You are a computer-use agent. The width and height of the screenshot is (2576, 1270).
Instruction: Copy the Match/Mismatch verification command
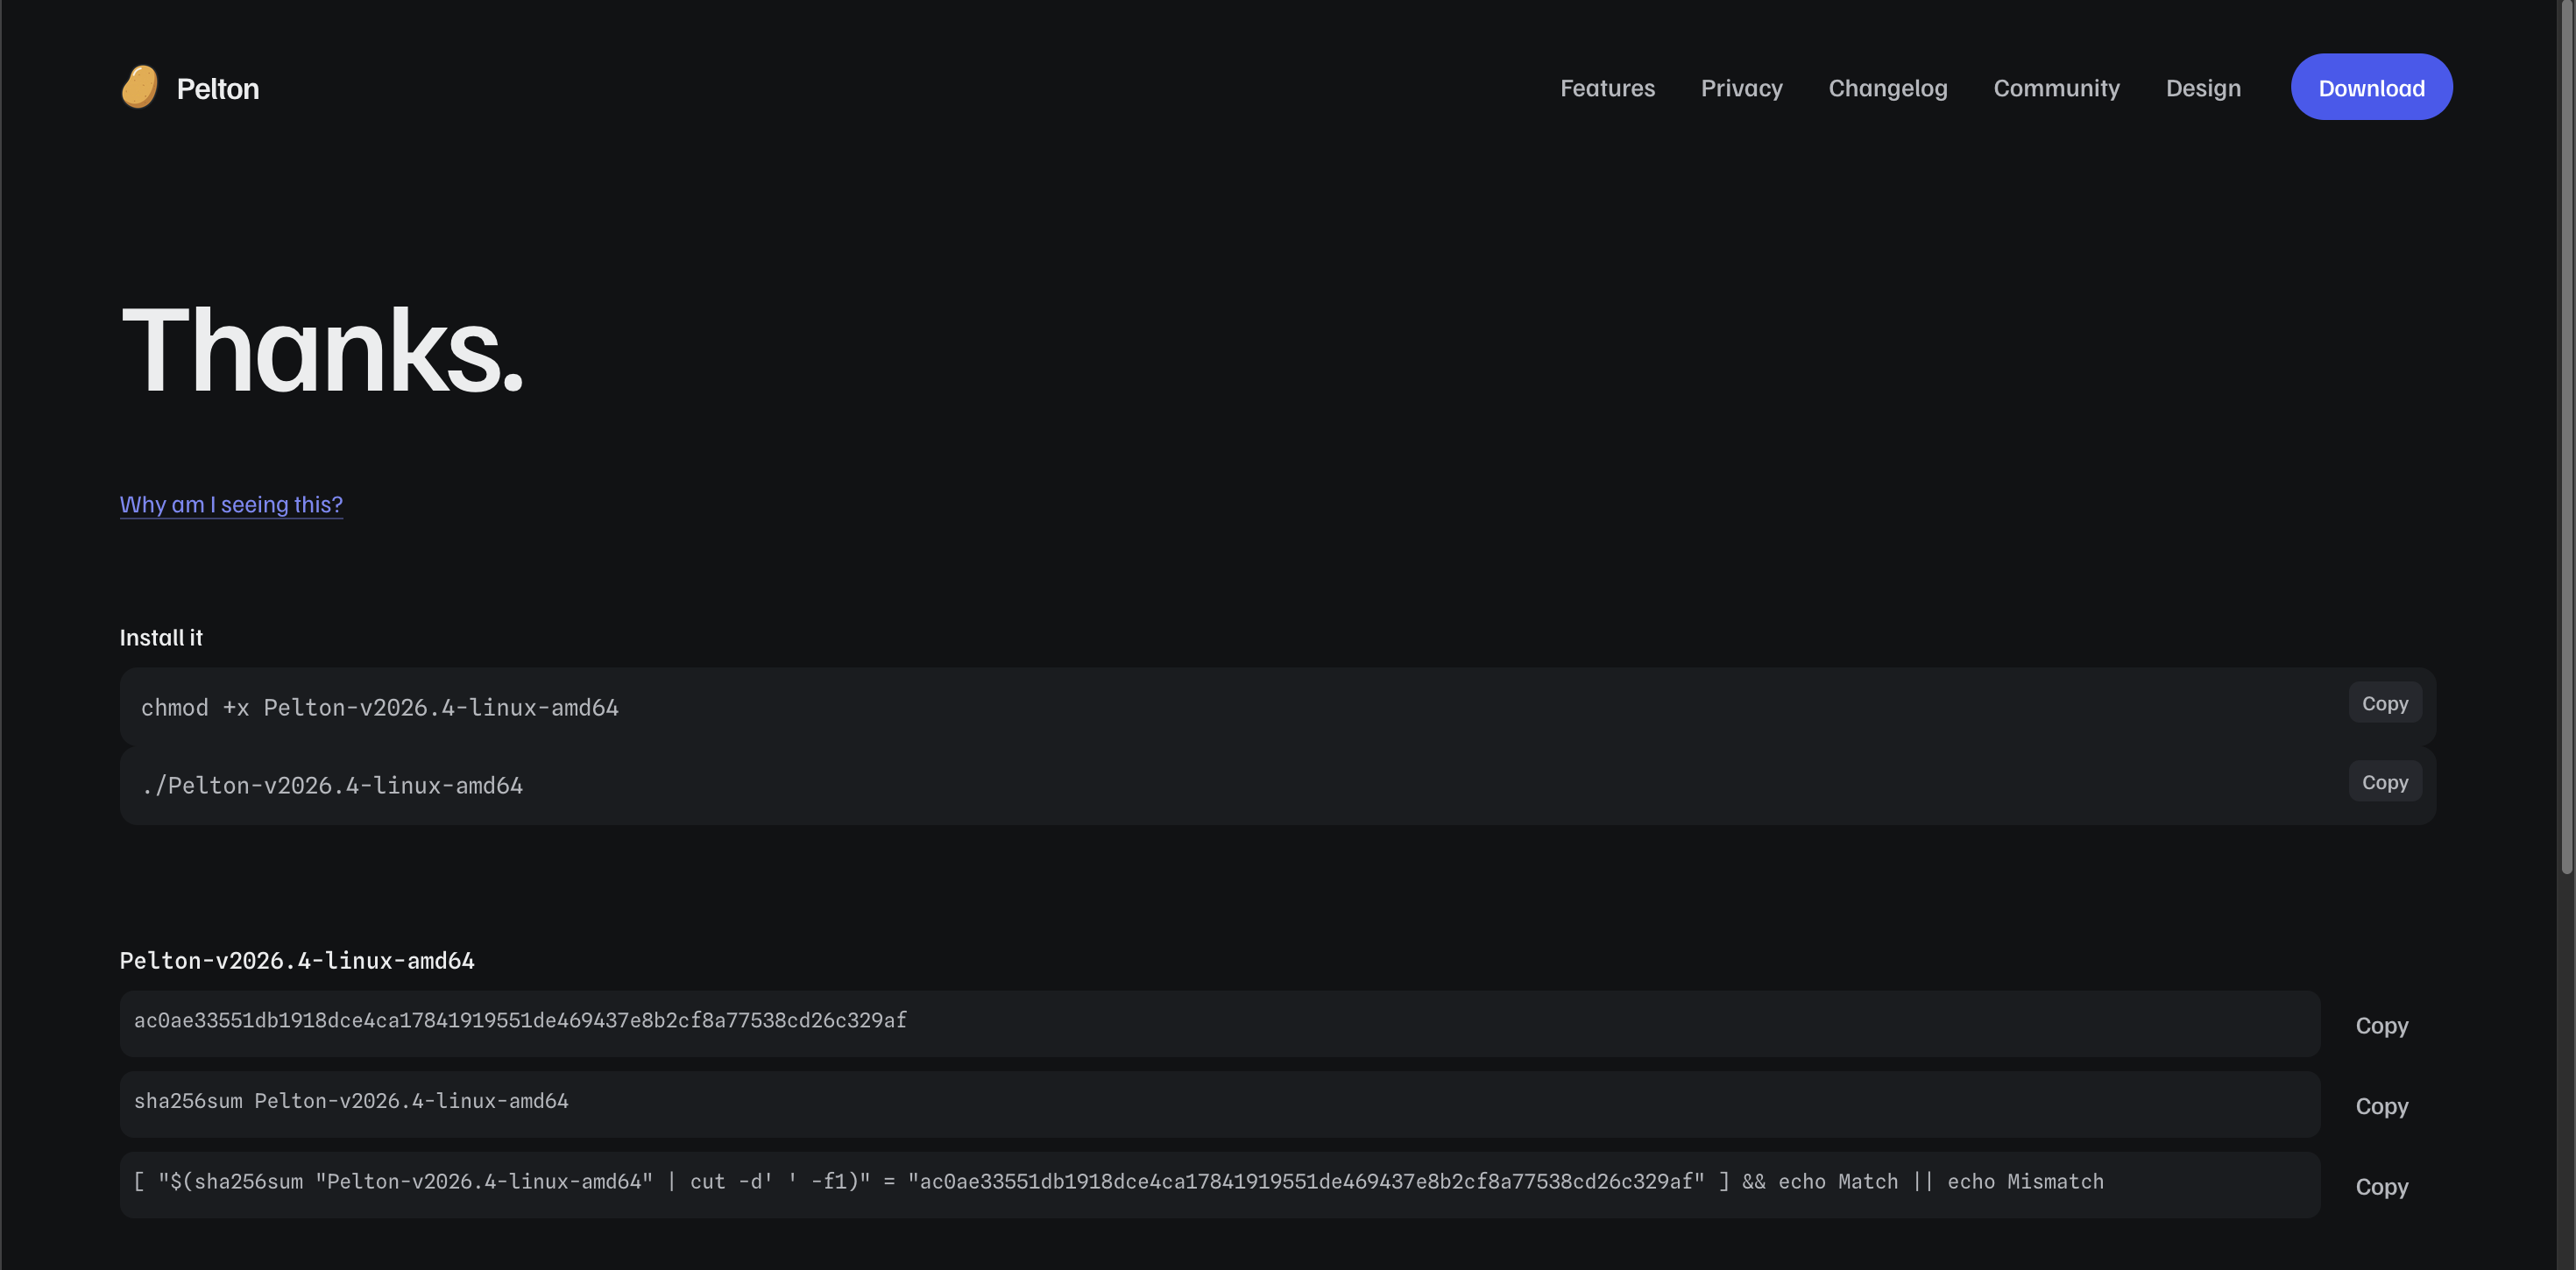(2381, 1187)
